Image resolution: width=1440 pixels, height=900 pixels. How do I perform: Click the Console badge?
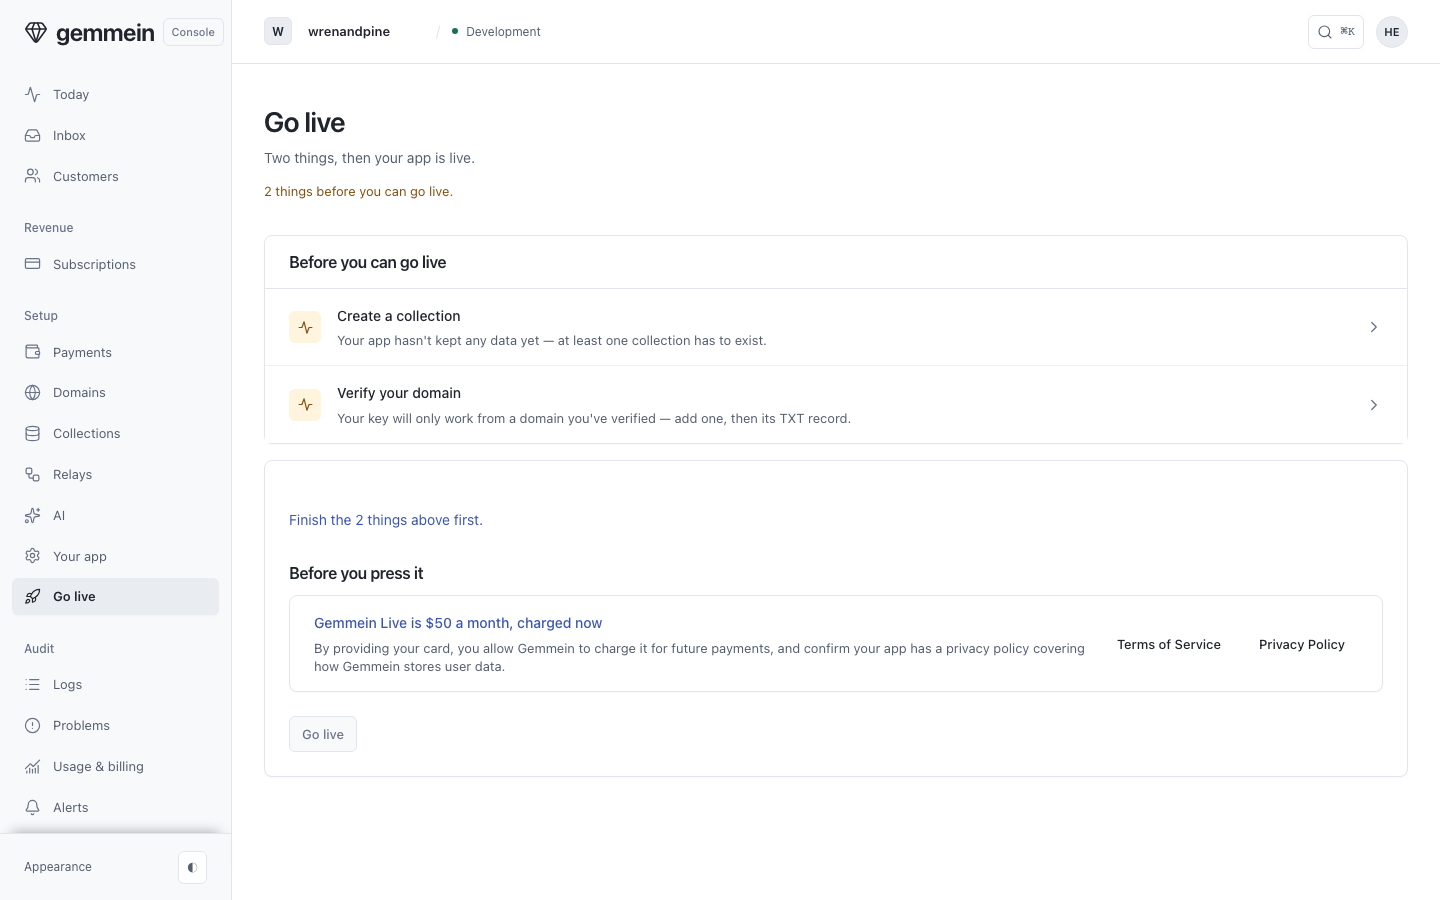click(x=193, y=32)
